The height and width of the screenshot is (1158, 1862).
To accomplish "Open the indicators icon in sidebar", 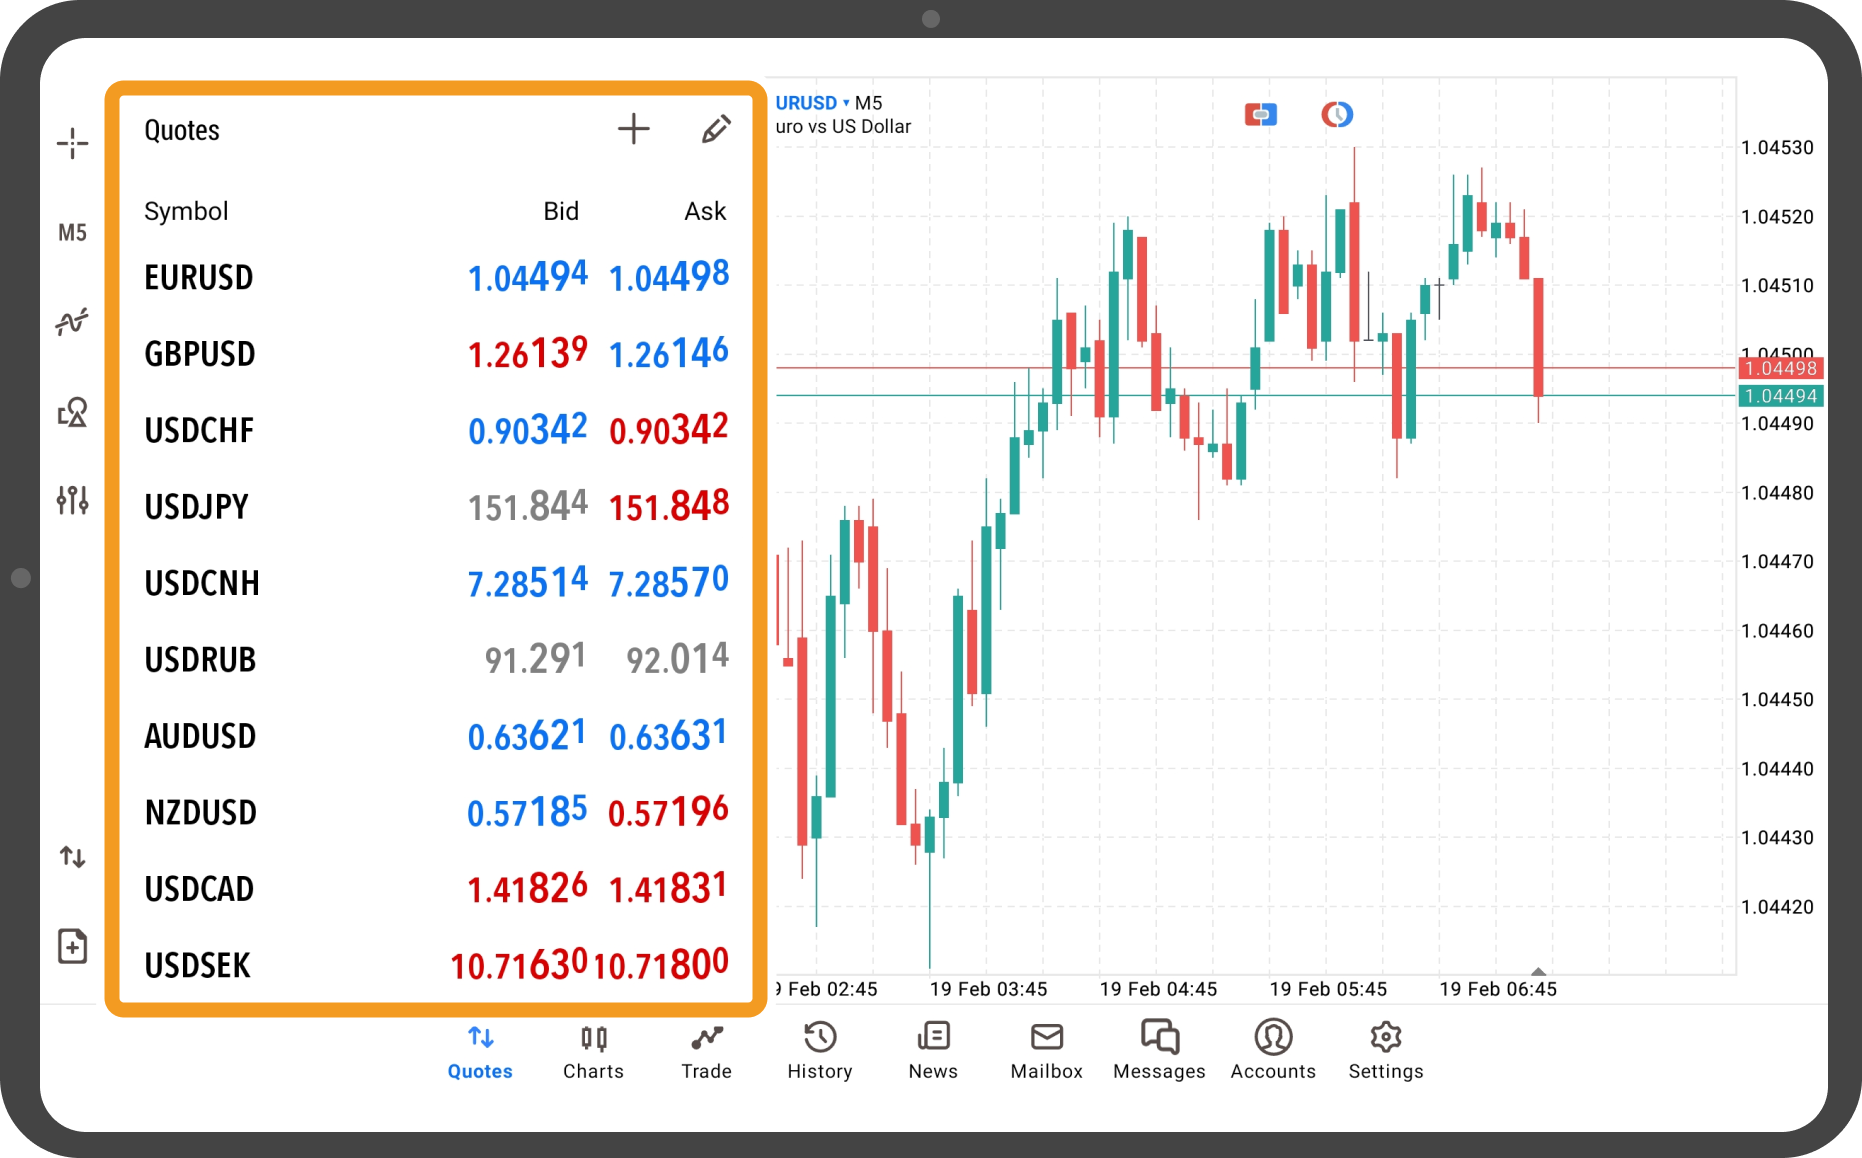I will (x=72, y=322).
